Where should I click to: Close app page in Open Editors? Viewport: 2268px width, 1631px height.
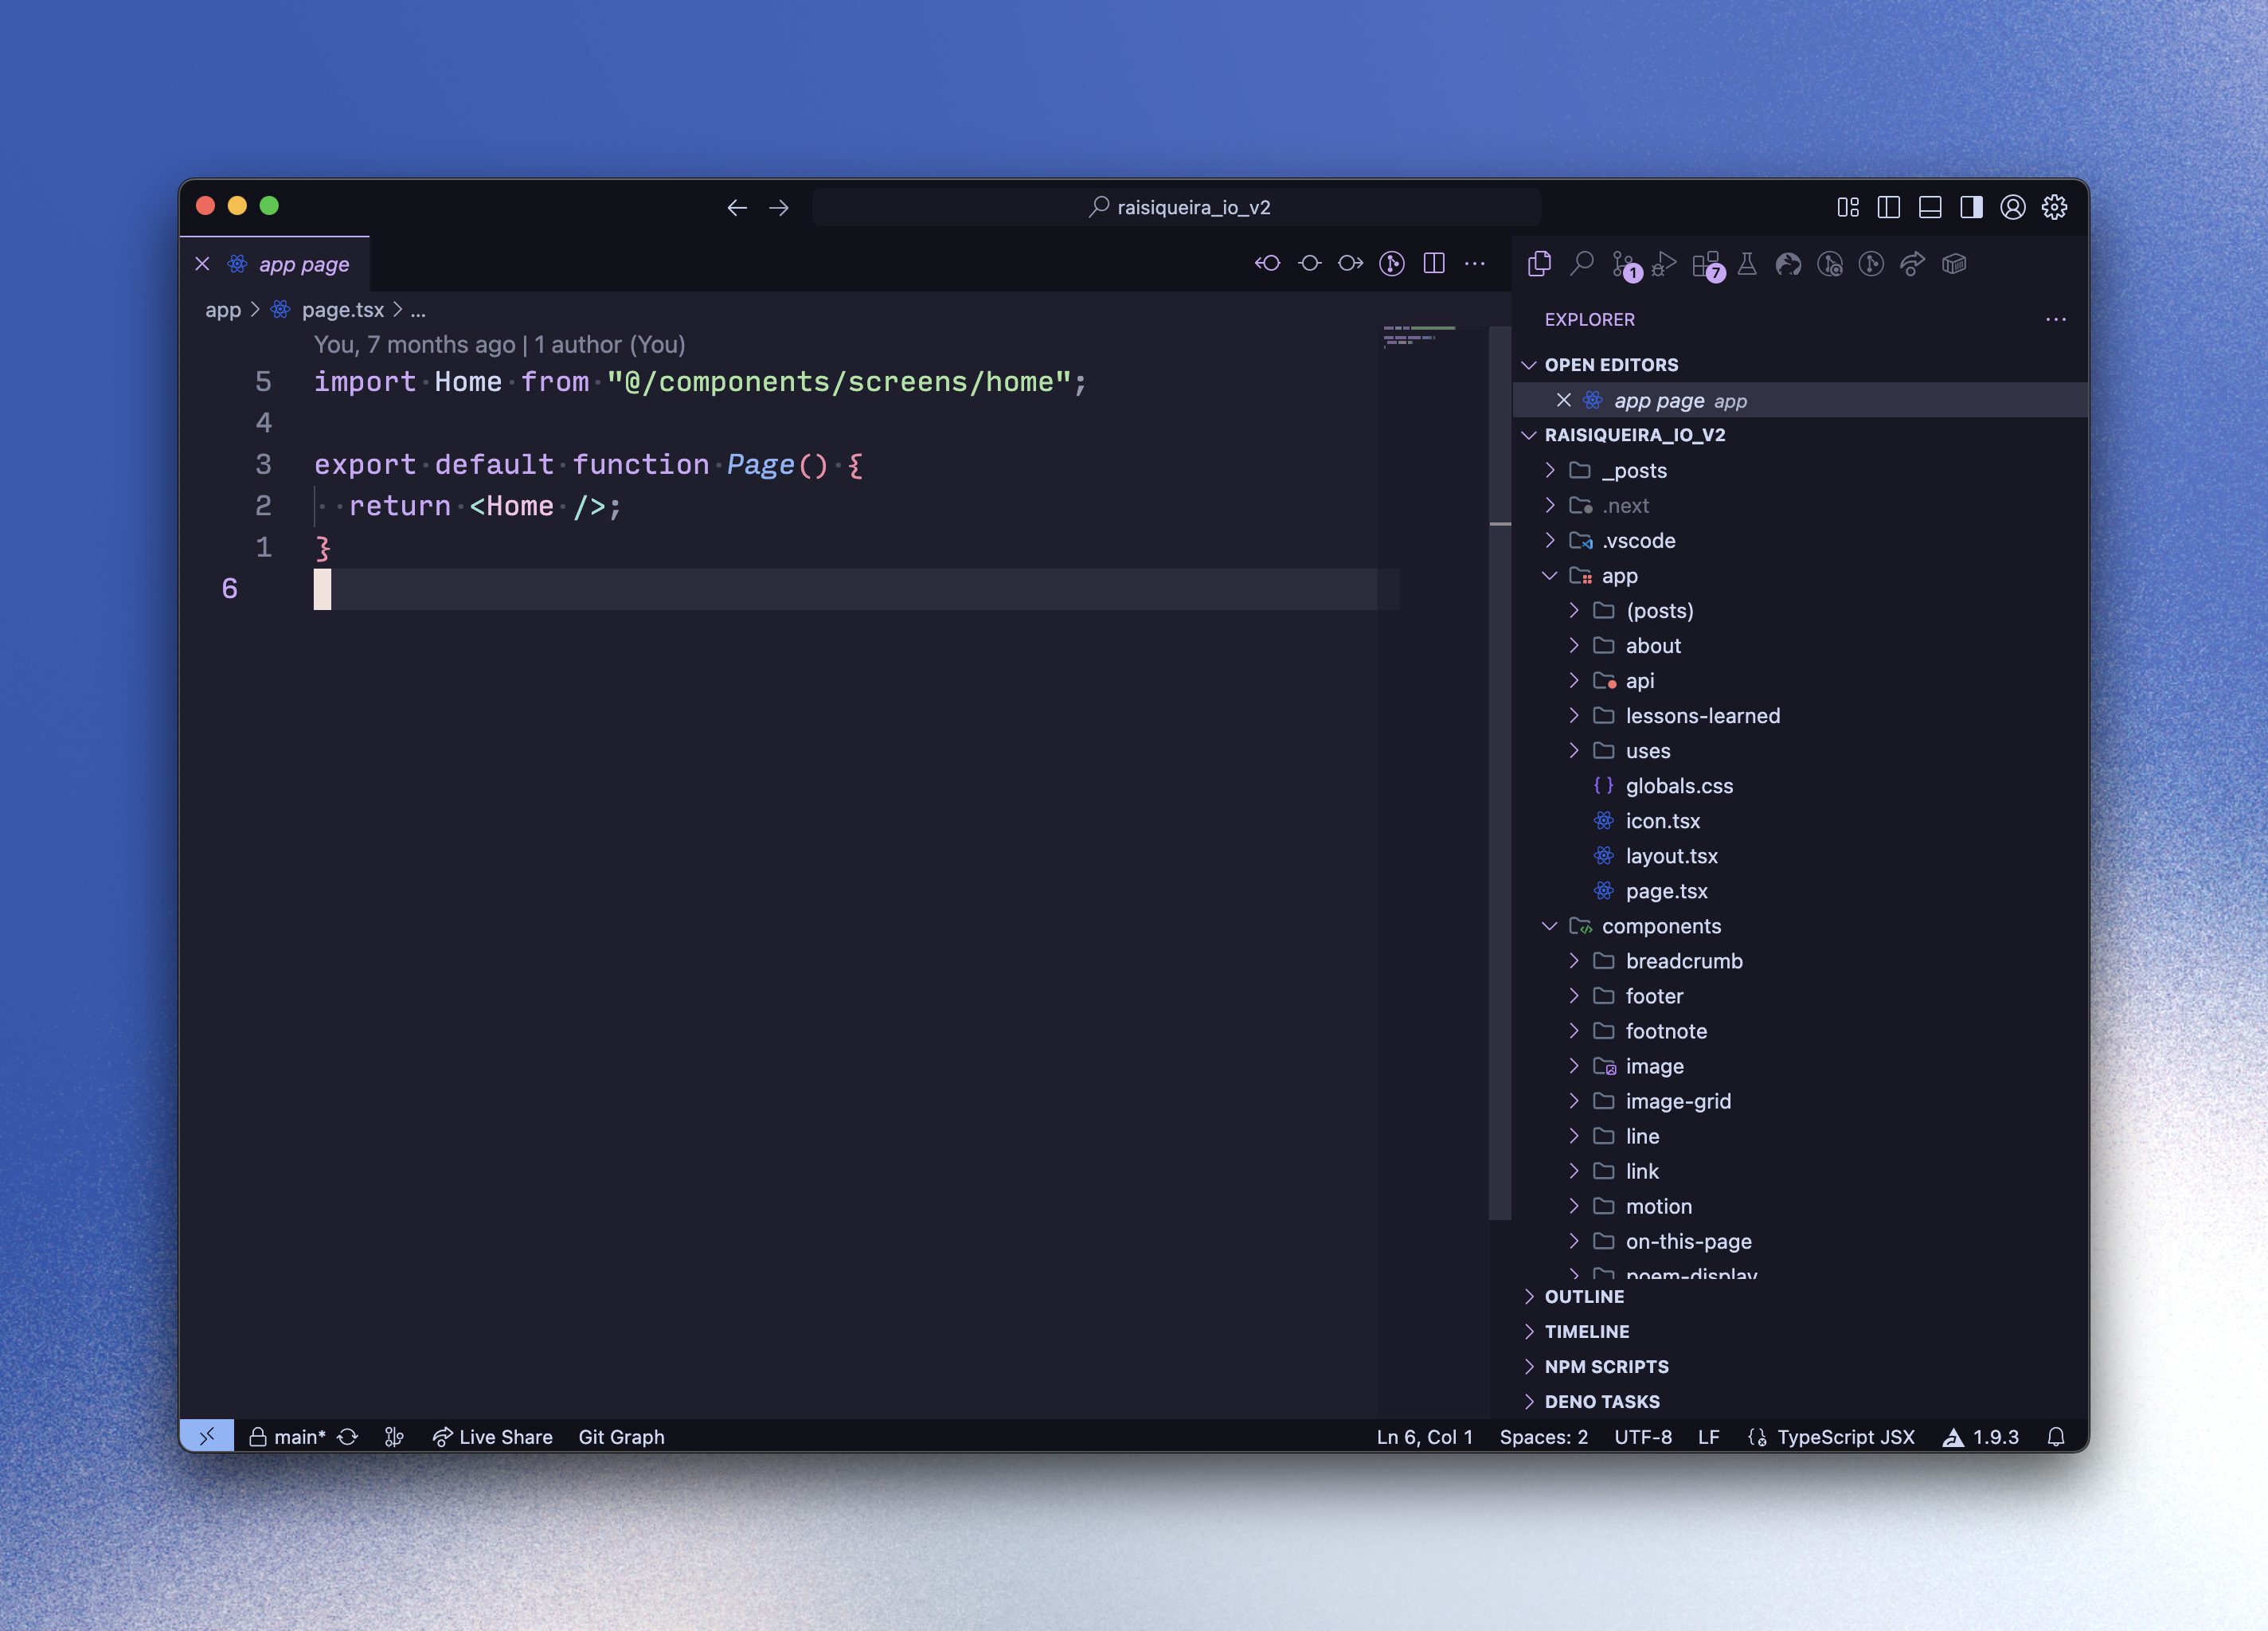click(x=1564, y=400)
